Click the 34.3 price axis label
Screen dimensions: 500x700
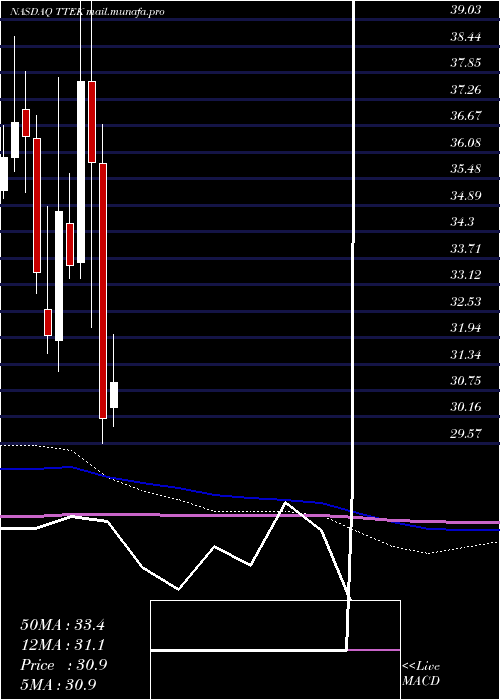[x=462, y=222]
